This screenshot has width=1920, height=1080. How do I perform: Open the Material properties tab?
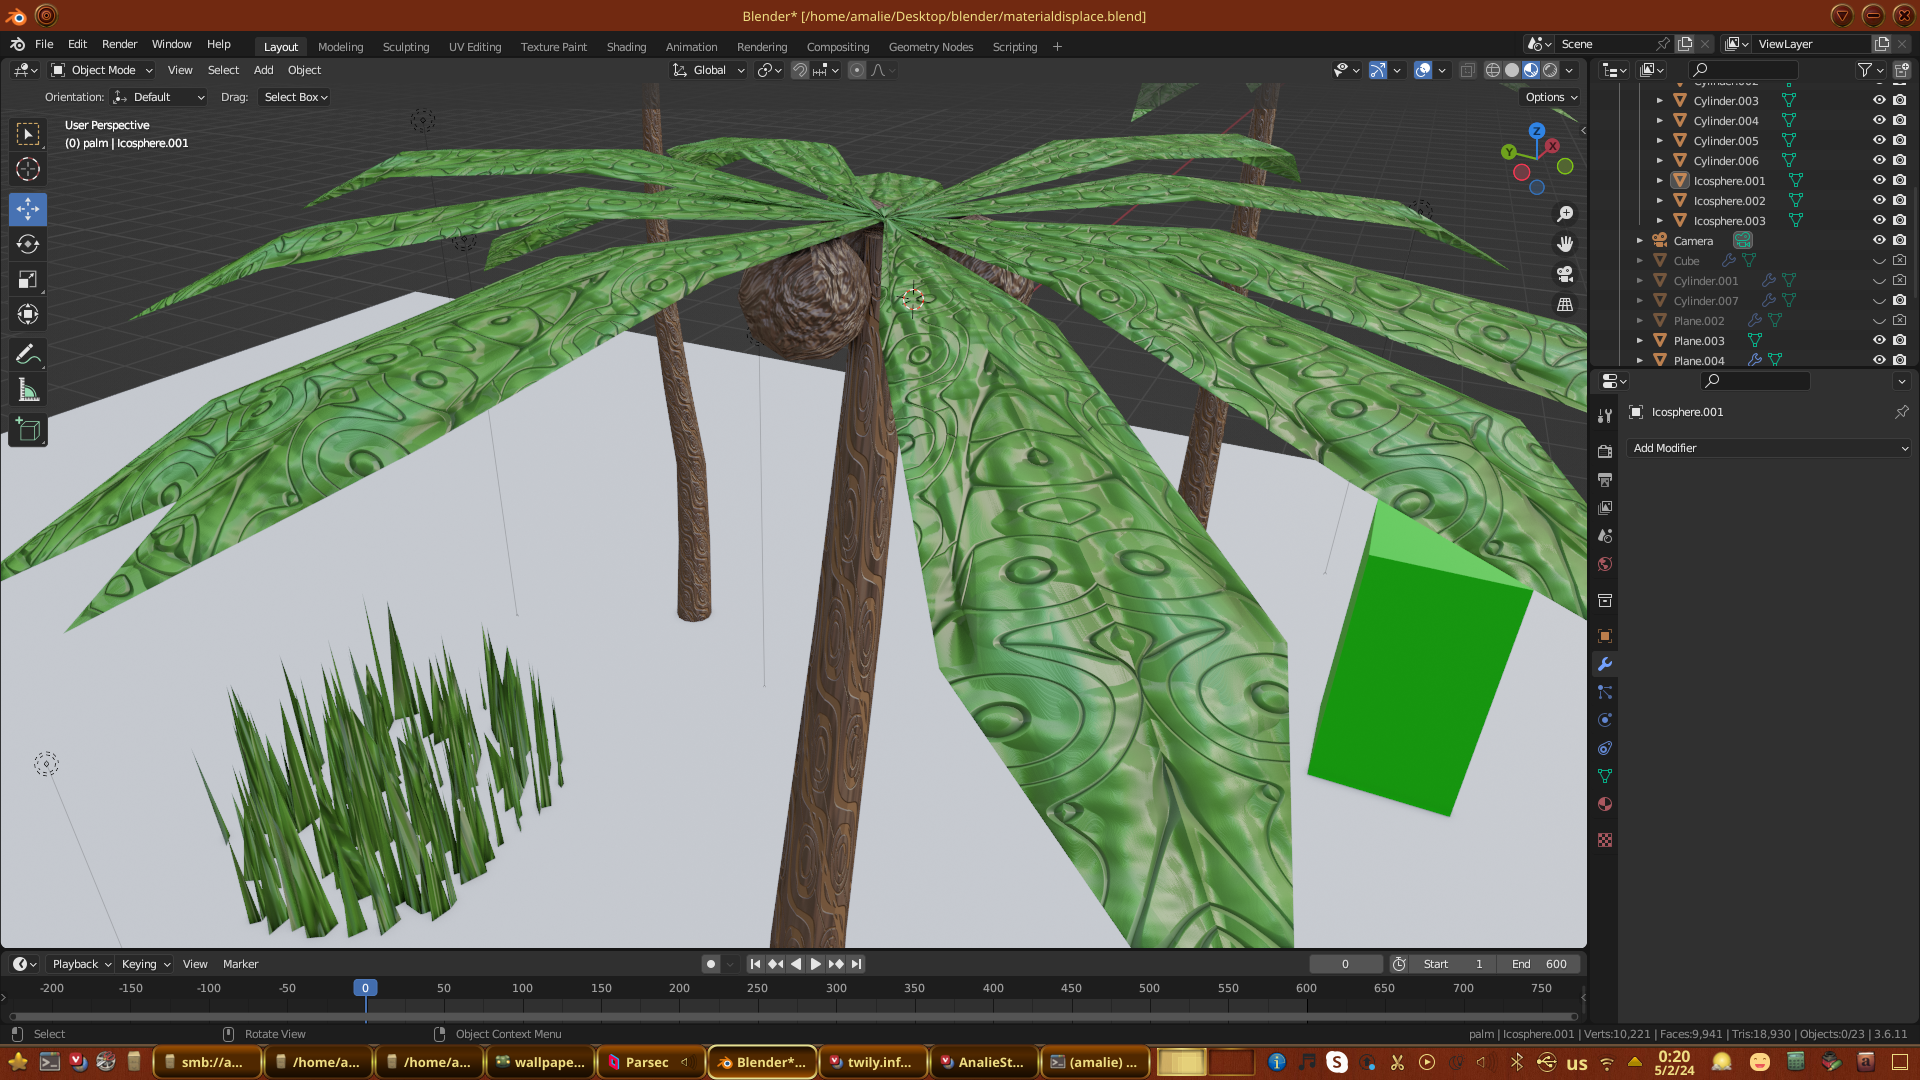point(1605,804)
